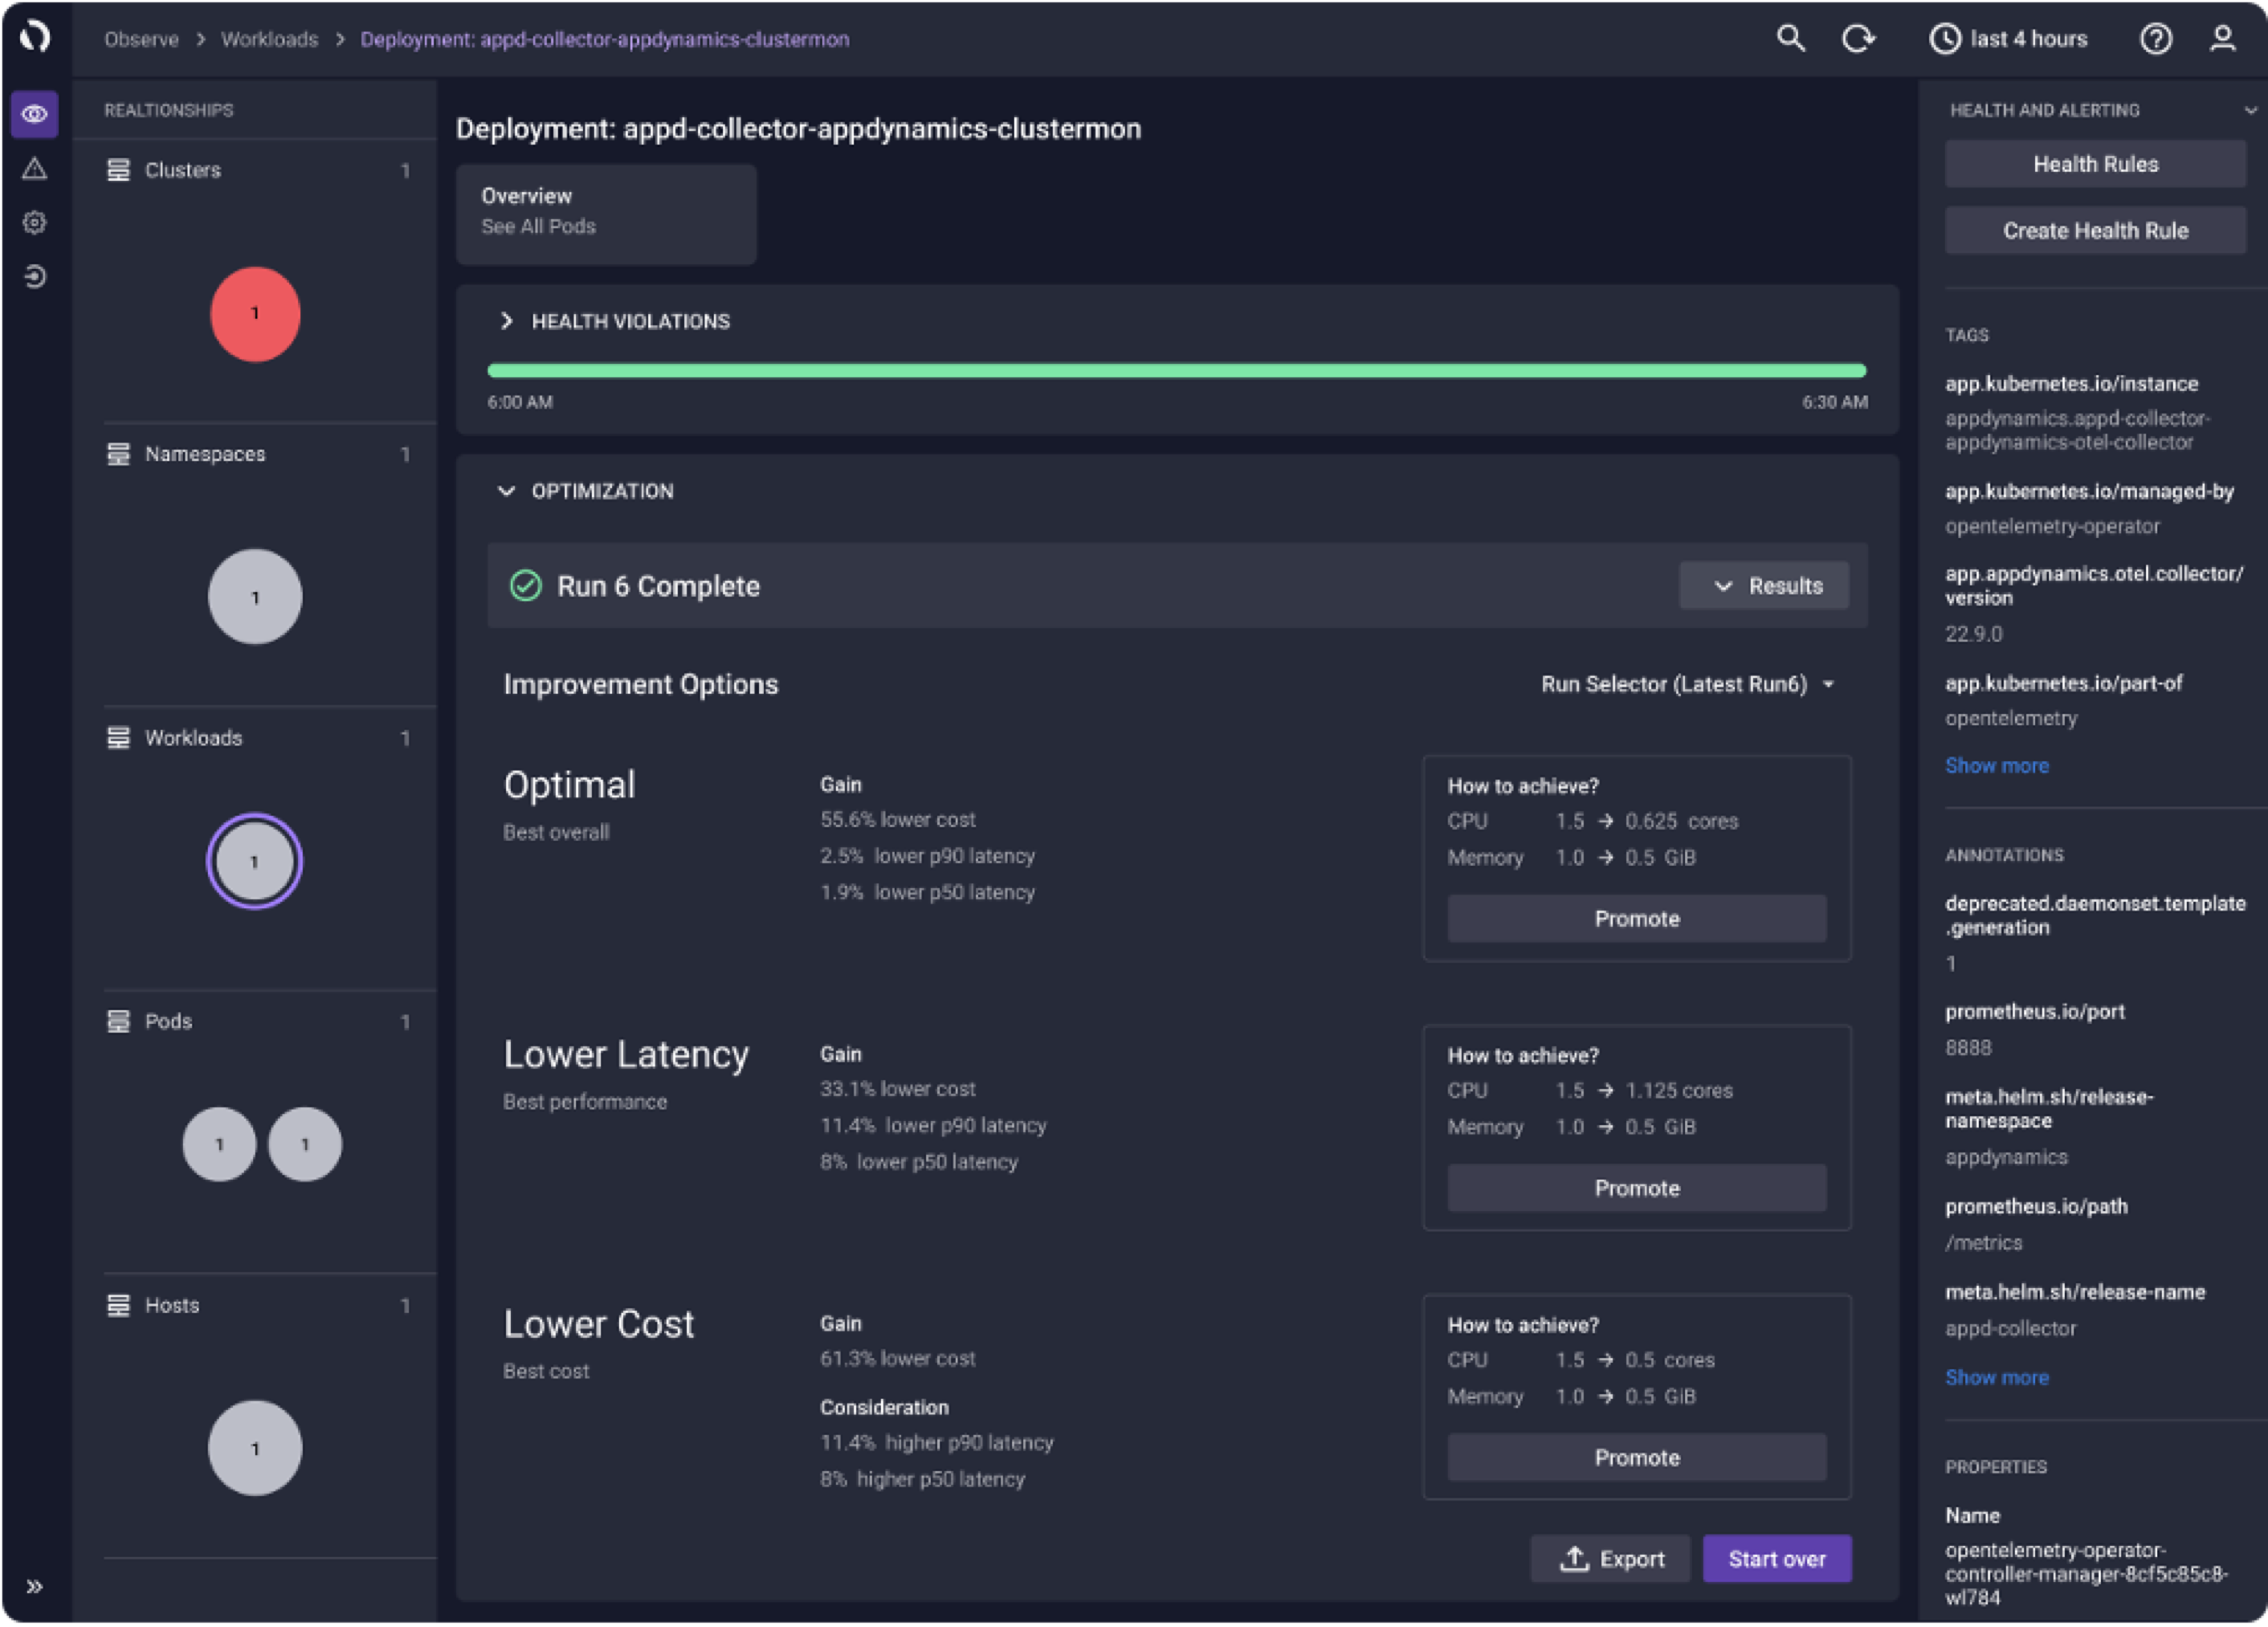The width and height of the screenshot is (2268, 1627).
Task: Go to Observe breadcrumb
Action: pyautogui.click(x=141, y=39)
